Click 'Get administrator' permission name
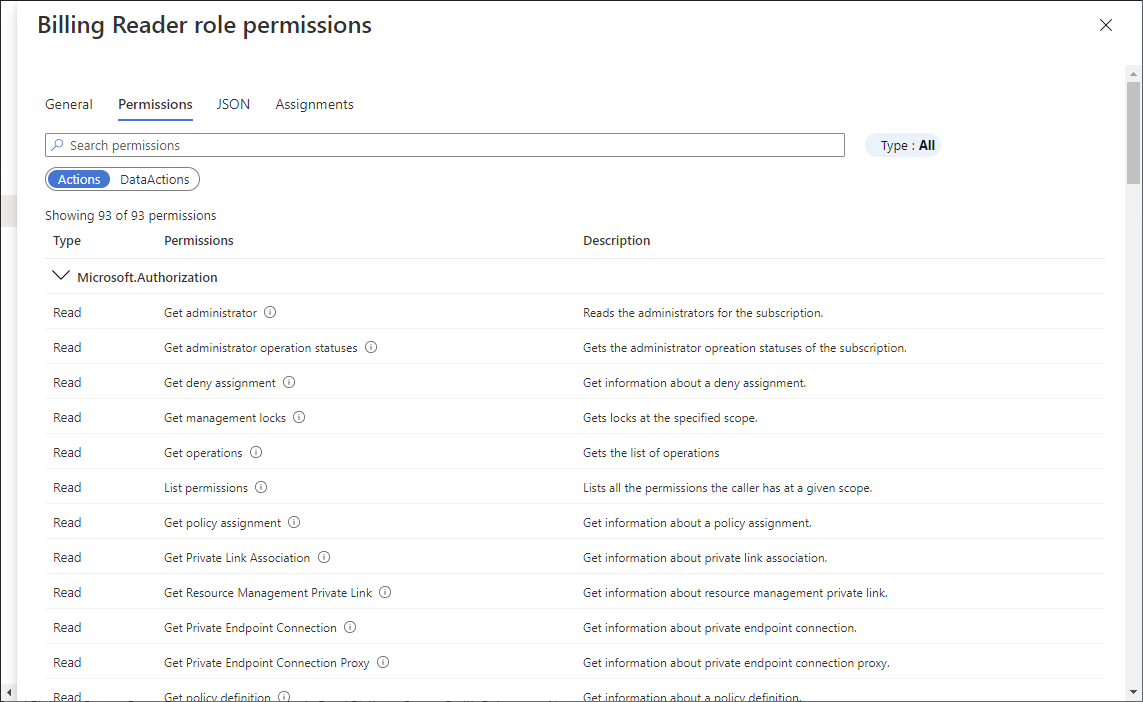1143x702 pixels. click(211, 313)
